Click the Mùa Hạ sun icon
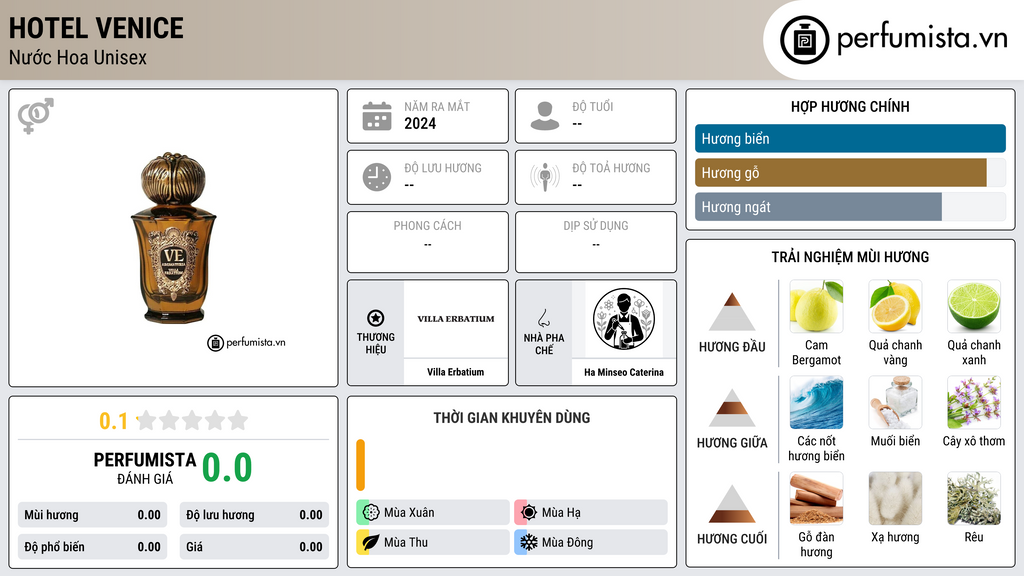1024x576 pixels. tap(529, 512)
